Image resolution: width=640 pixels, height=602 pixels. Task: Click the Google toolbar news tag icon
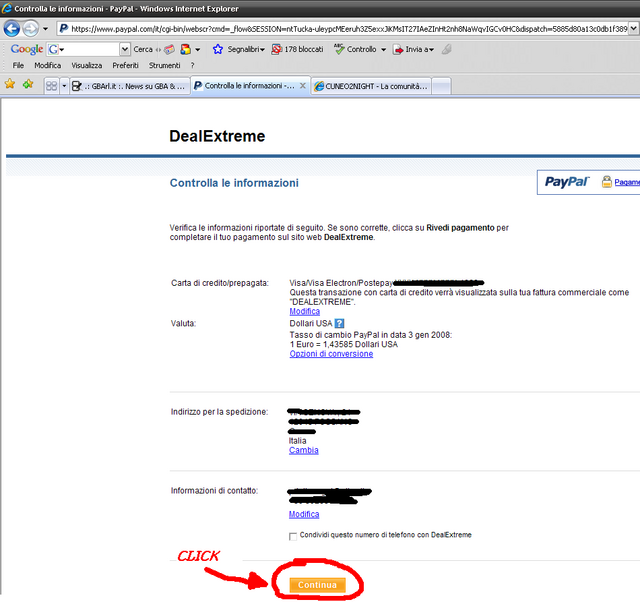pyautogui.click(x=169, y=49)
